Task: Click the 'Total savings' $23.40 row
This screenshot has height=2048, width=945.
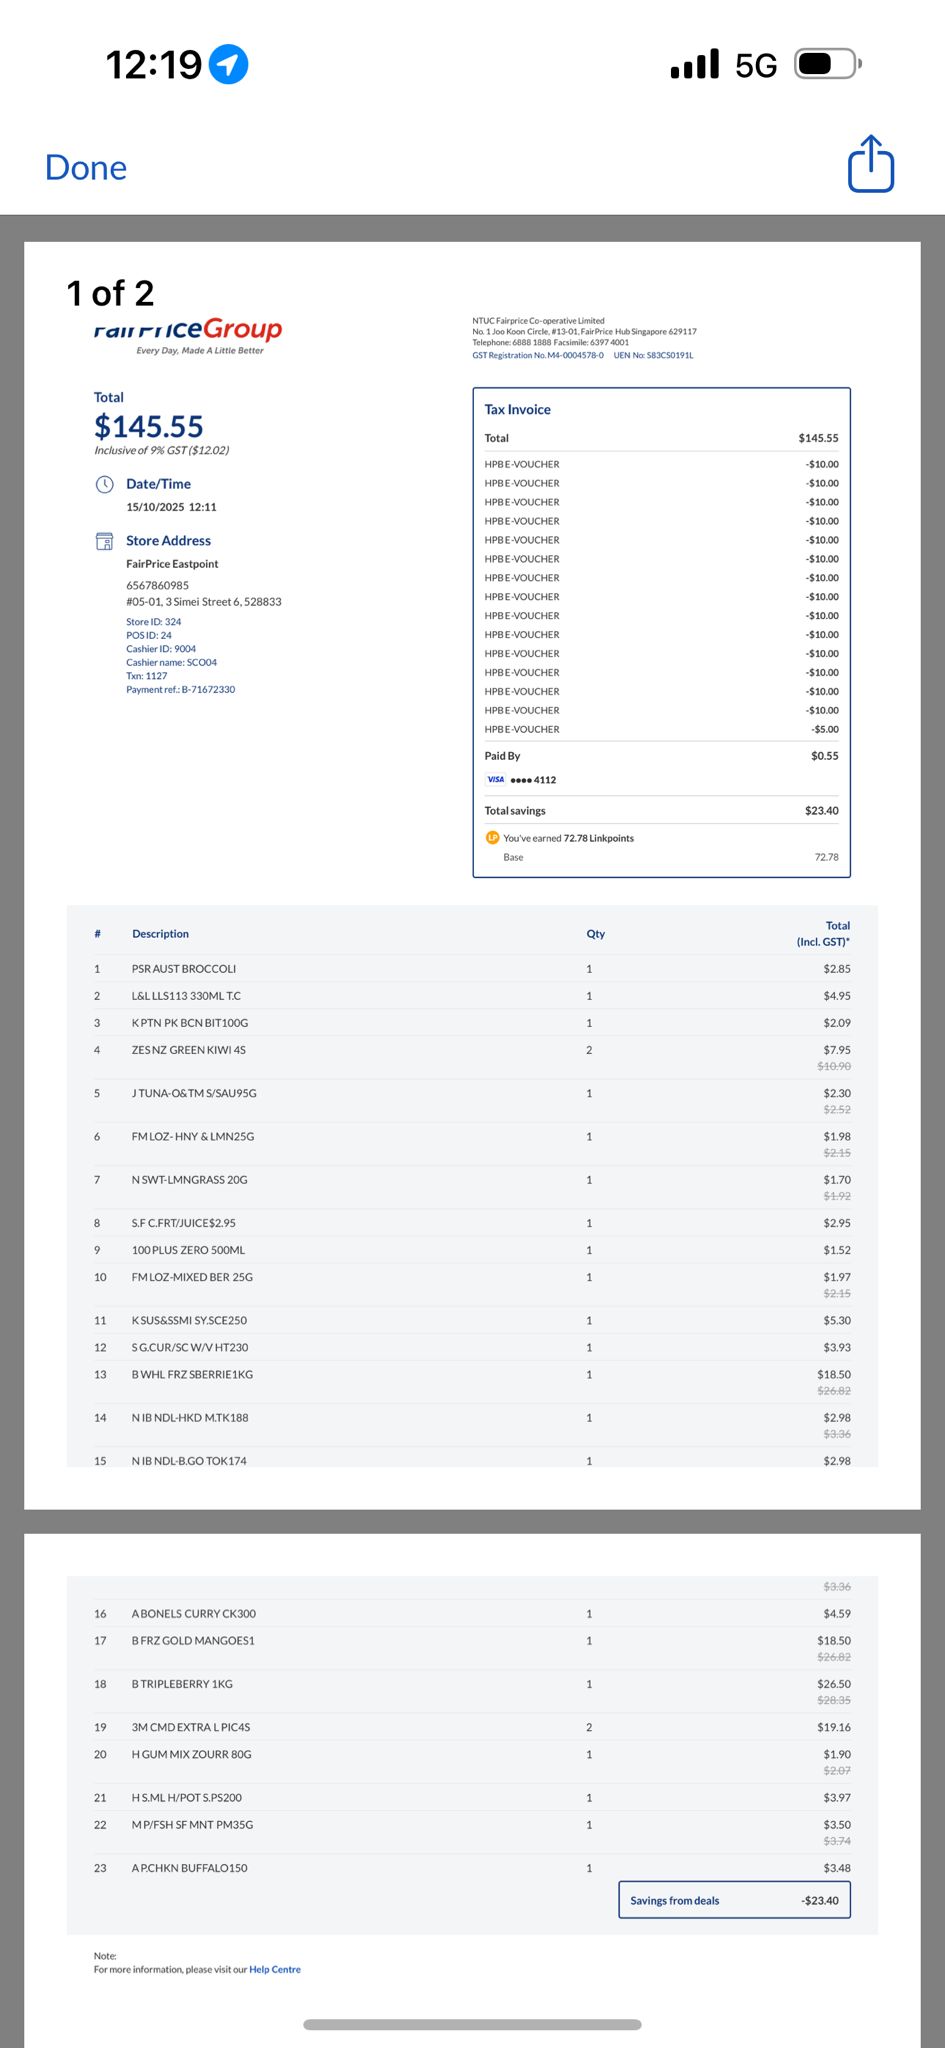Action: tap(662, 811)
